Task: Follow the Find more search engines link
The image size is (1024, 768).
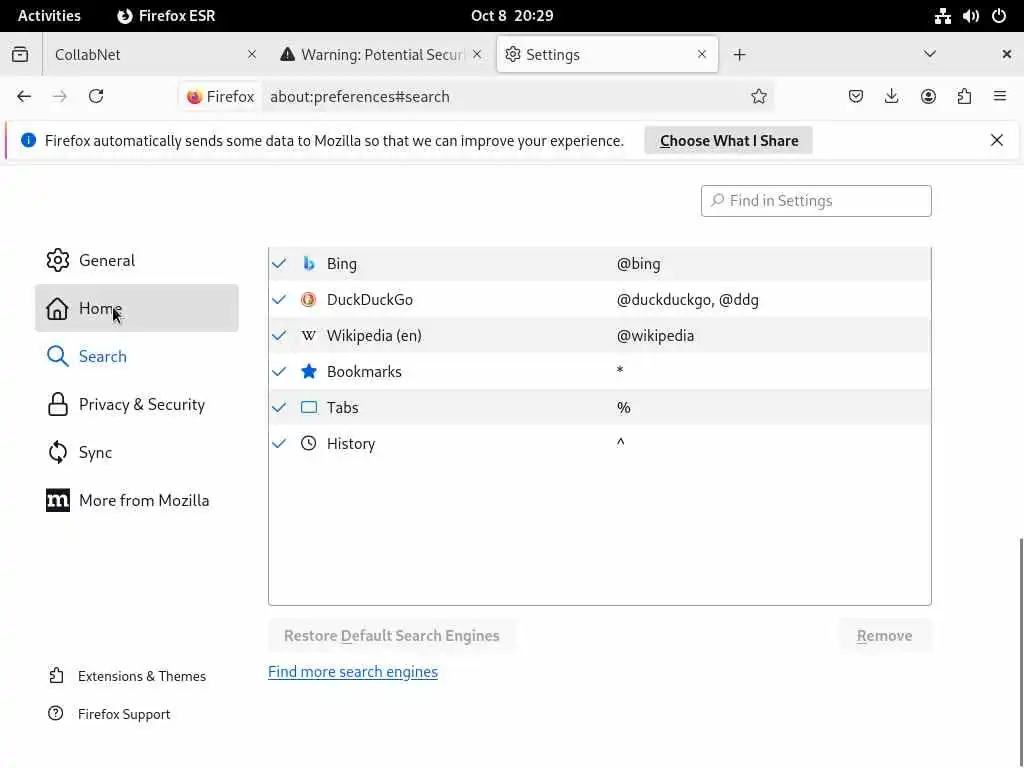Action: (x=353, y=672)
